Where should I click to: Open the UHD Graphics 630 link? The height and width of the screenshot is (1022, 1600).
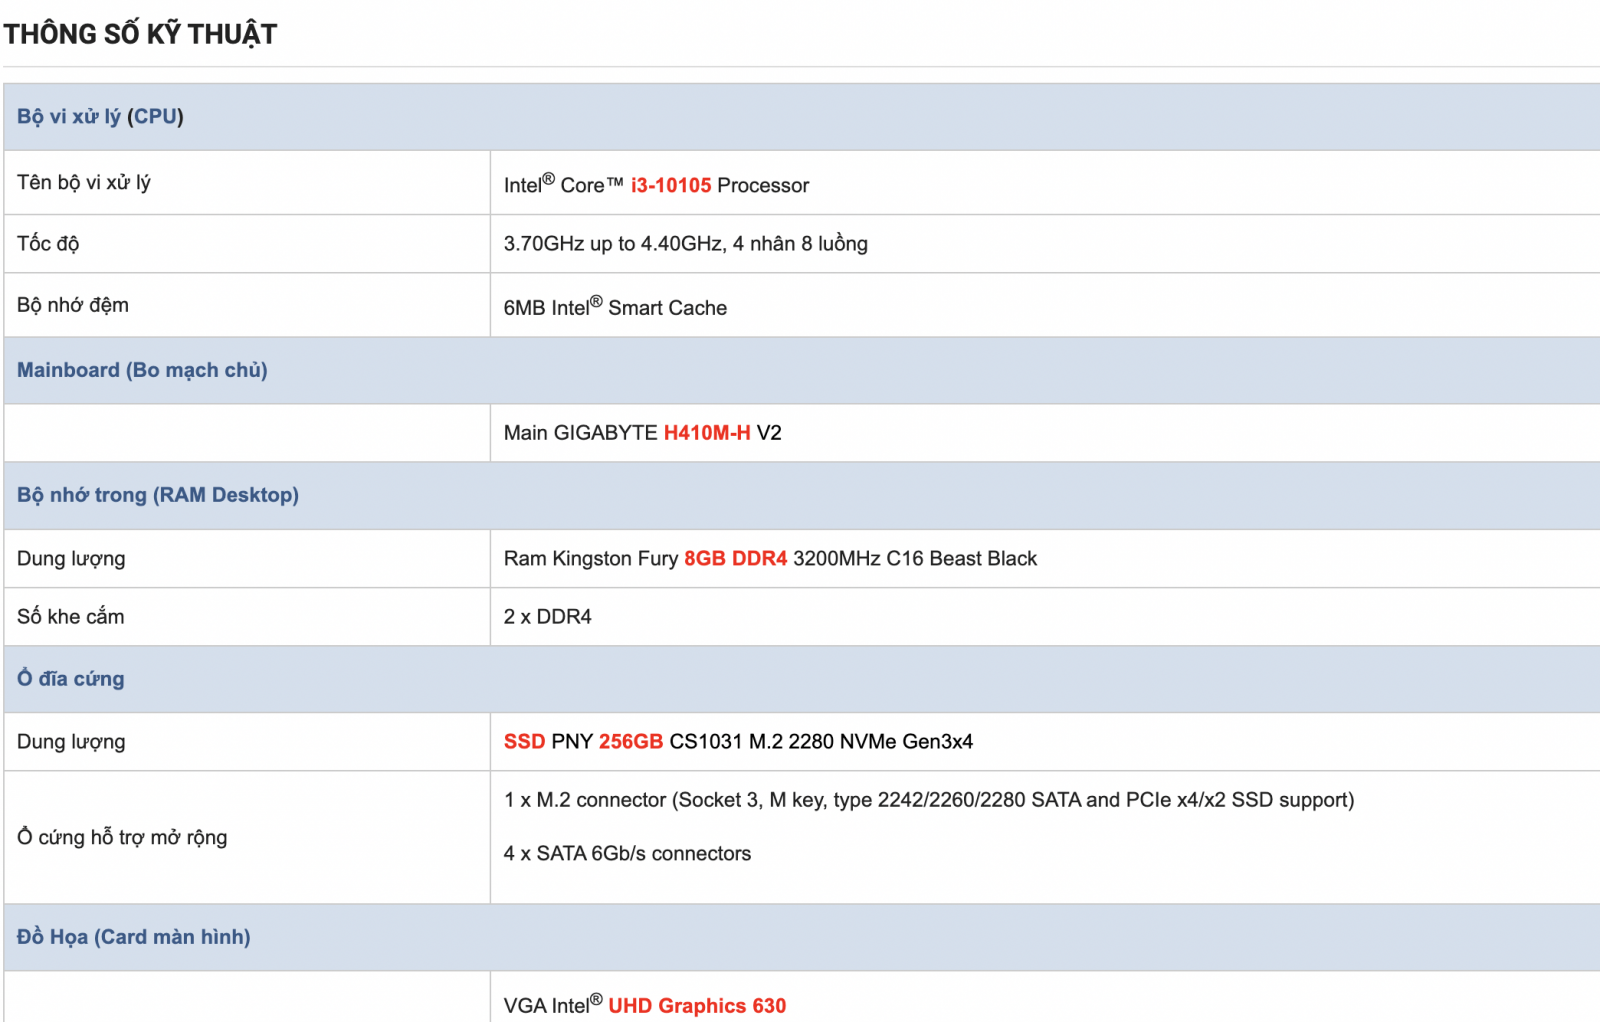click(x=697, y=1006)
